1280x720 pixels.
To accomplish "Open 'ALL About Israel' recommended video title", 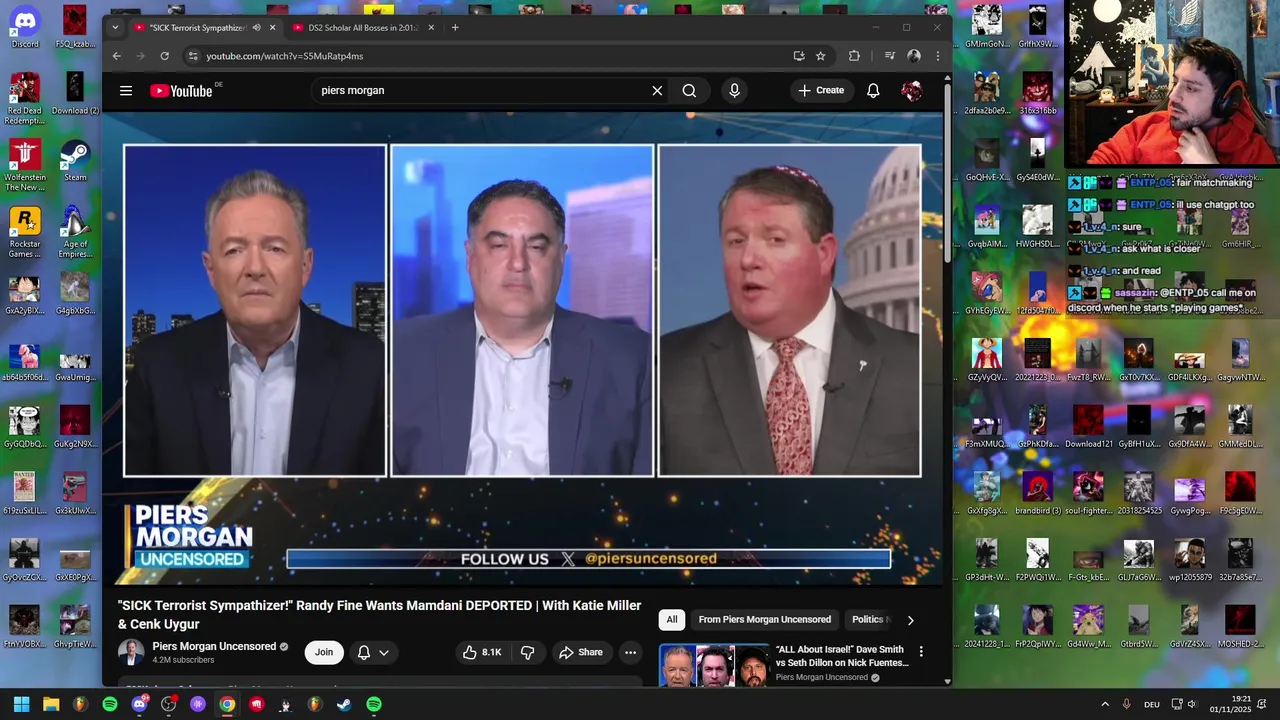I will [842, 656].
